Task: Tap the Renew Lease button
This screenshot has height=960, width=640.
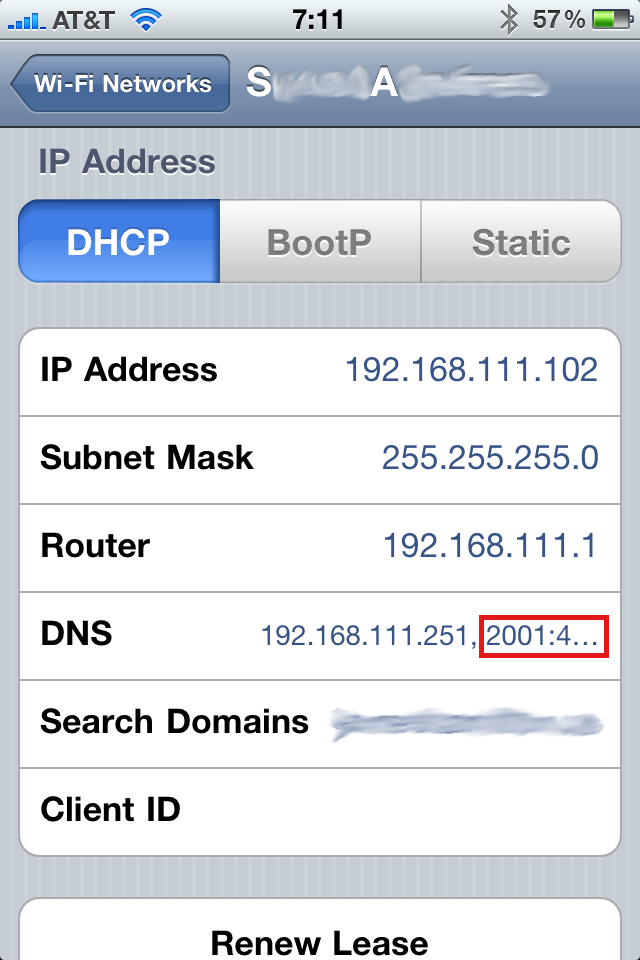Action: (320, 931)
